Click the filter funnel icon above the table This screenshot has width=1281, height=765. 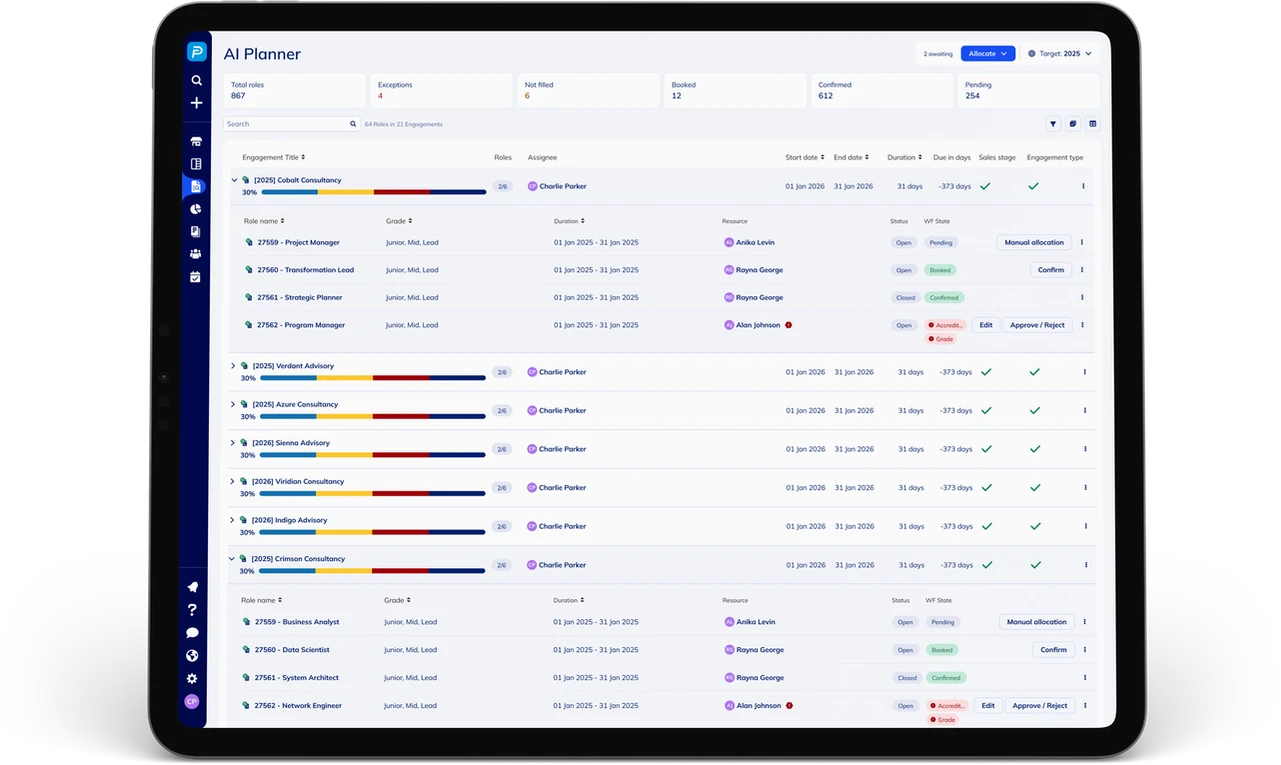1053,124
